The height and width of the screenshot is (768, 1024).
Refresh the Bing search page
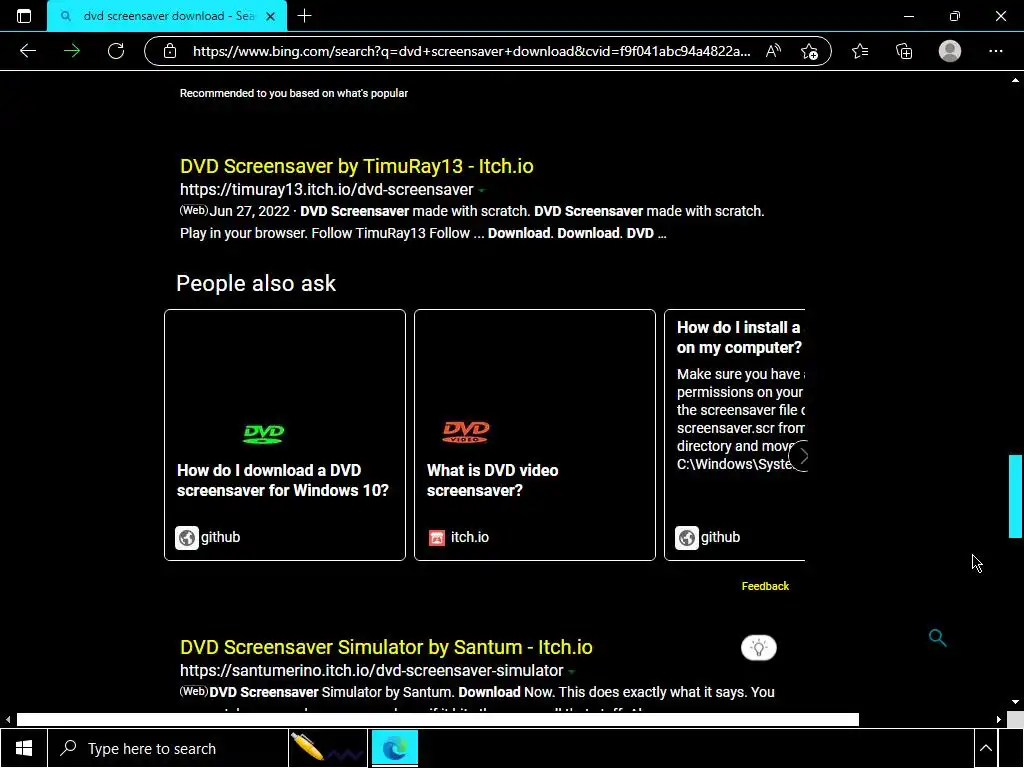click(x=116, y=51)
